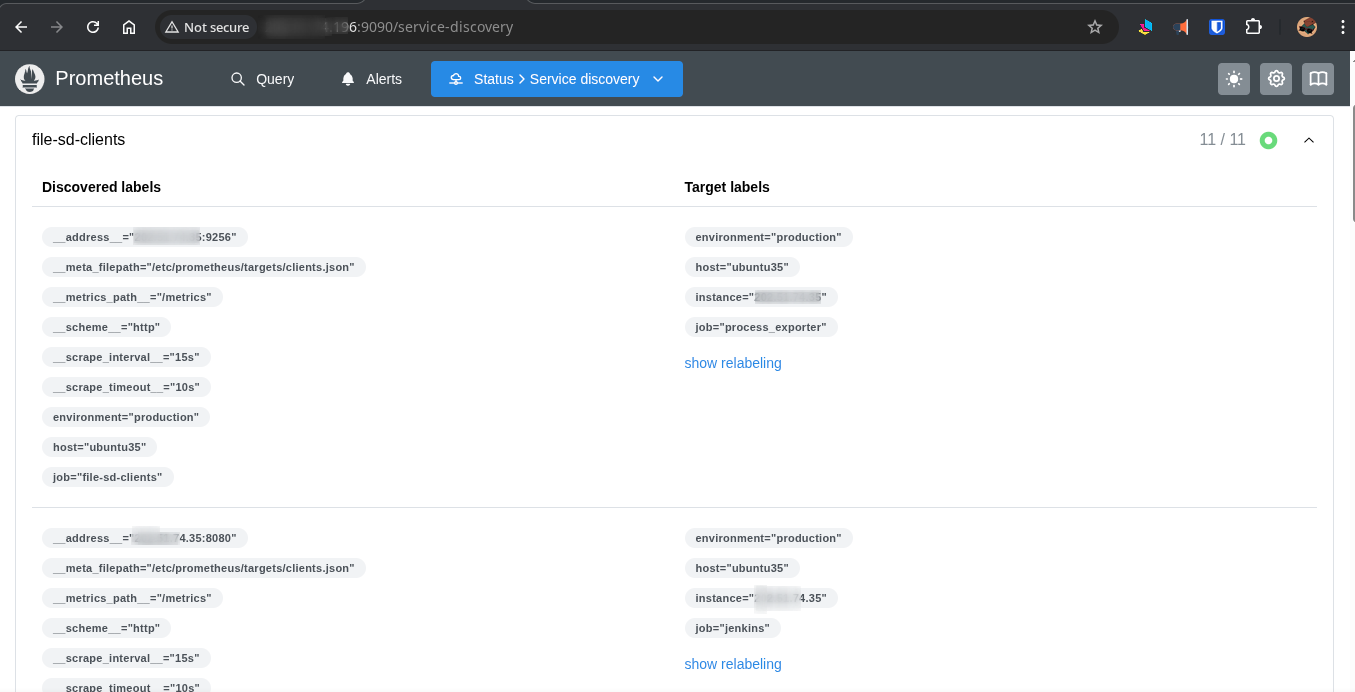The height and width of the screenshot is (692, 1355).
Task: Select the Query search icon
Action: pos(237,78)
